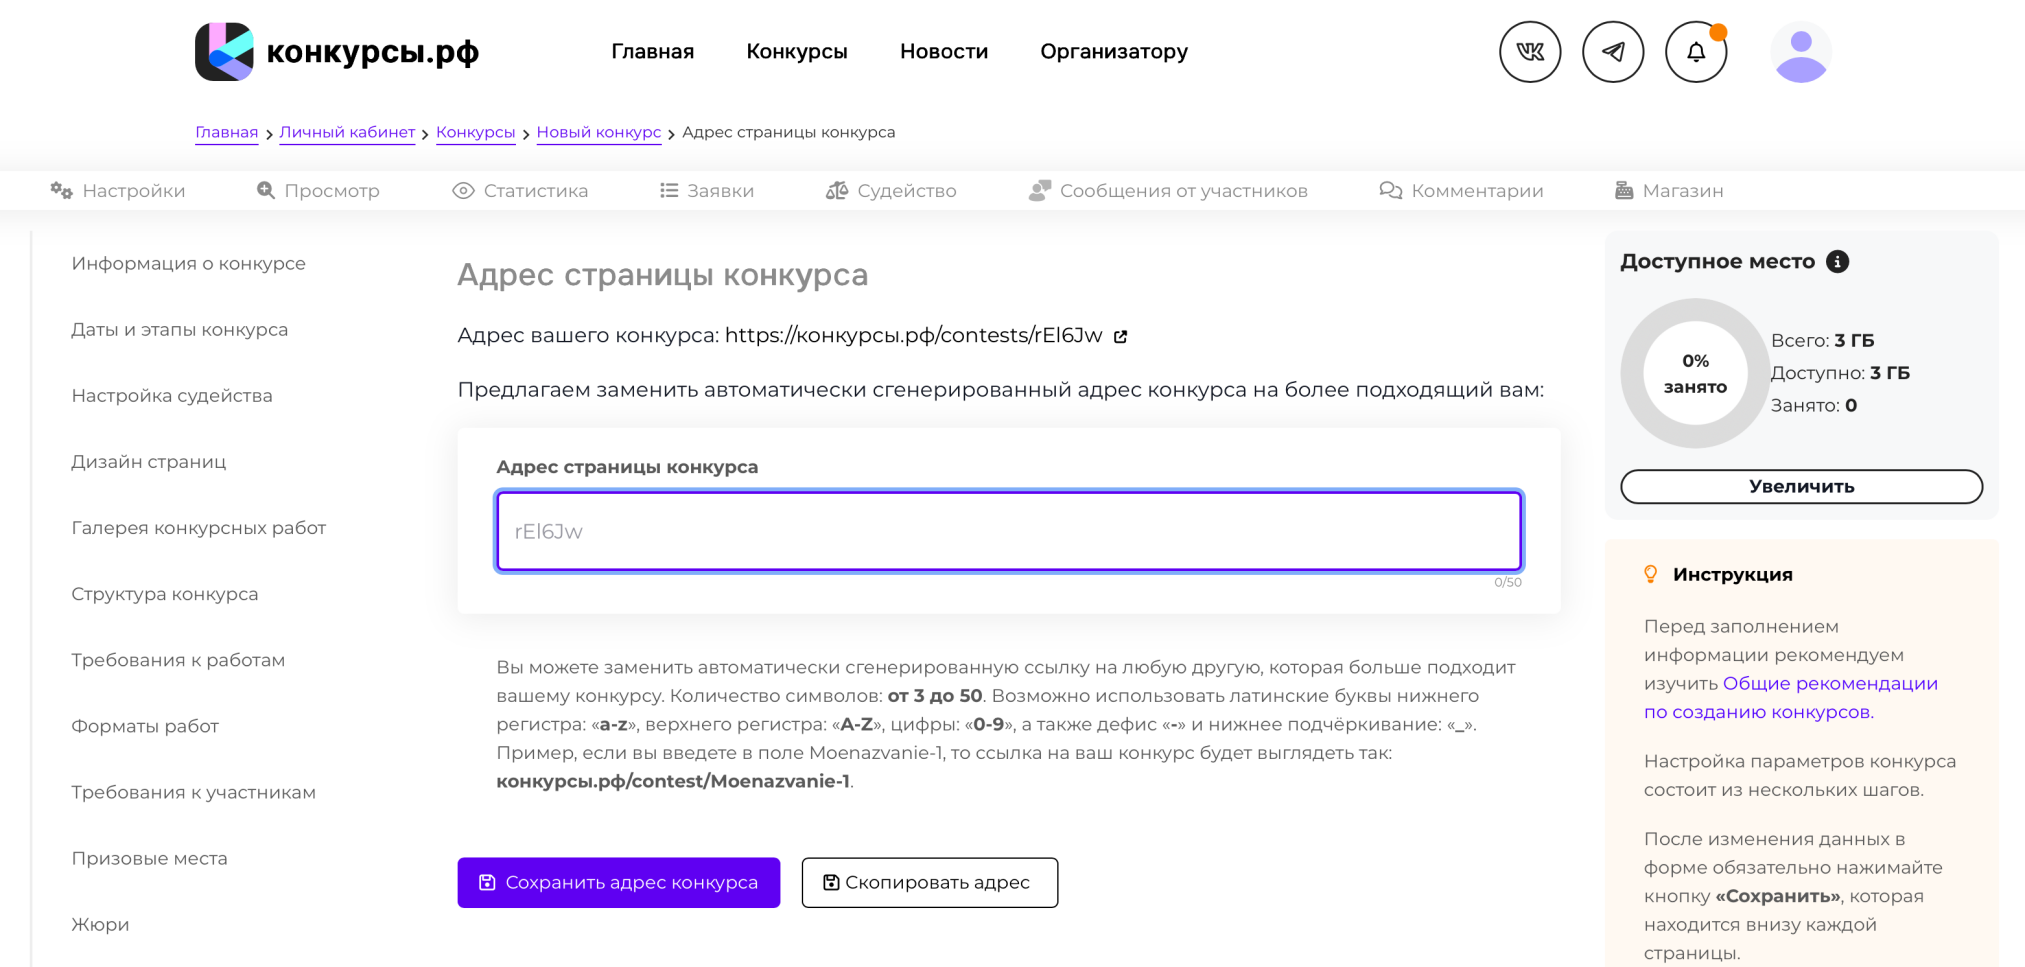2025x967 pixels.
Task: Click the Сохранить адрес конкурса button
Action: point(618,883)
